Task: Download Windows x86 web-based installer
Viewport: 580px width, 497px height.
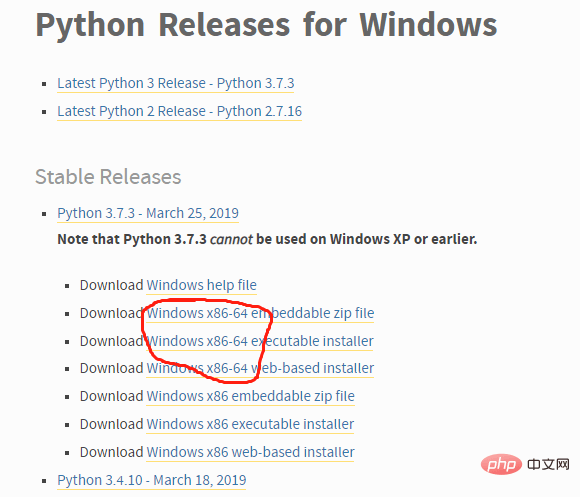Action: pos(250,452)
